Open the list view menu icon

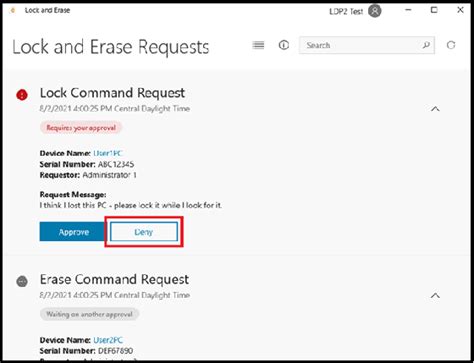click(258, 45)
